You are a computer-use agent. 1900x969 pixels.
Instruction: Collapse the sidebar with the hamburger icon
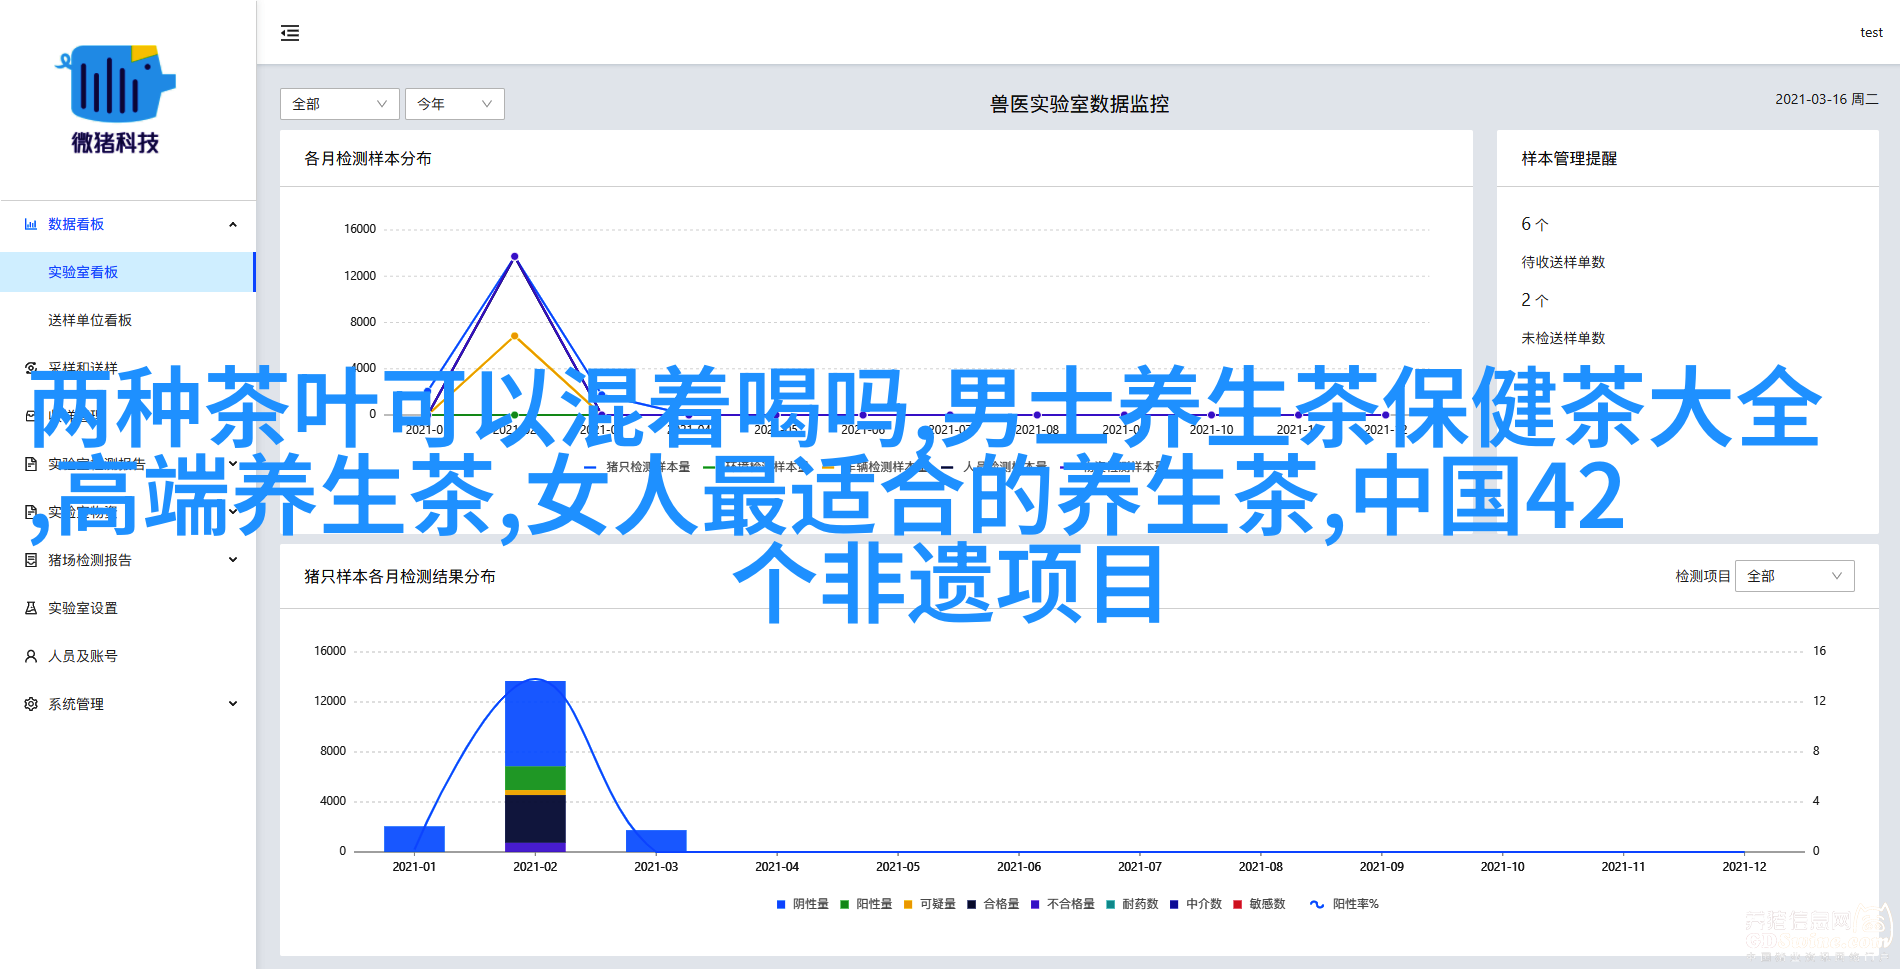(x=290, y=33)
